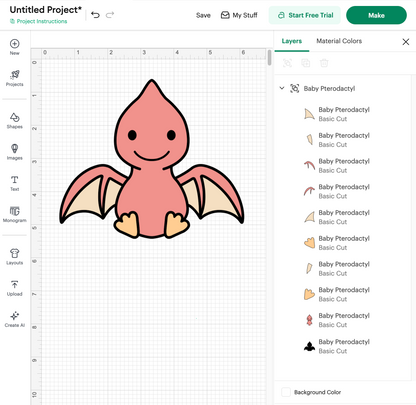Save the project
Viewport: 416px width, 405px height.
tap(203, 15)
